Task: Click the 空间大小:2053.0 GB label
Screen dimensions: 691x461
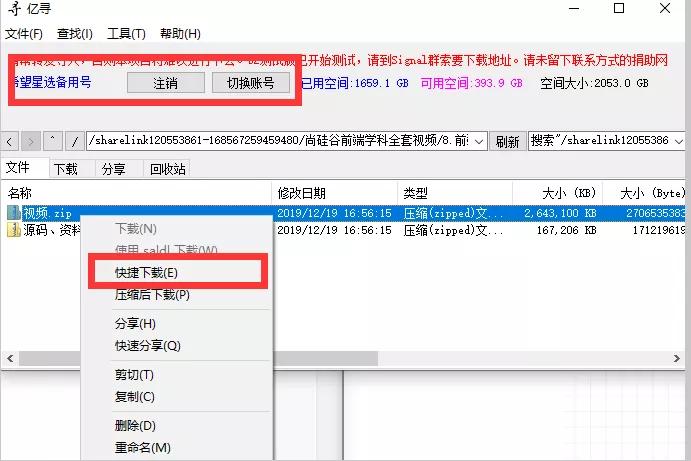Action: pos(594,83)
